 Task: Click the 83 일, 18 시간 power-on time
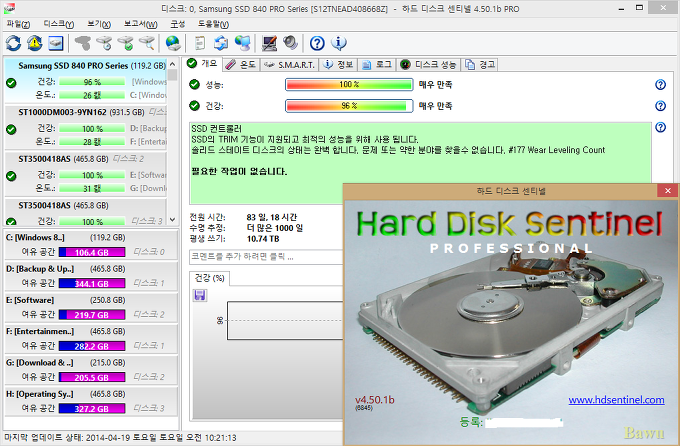[271, 217]
